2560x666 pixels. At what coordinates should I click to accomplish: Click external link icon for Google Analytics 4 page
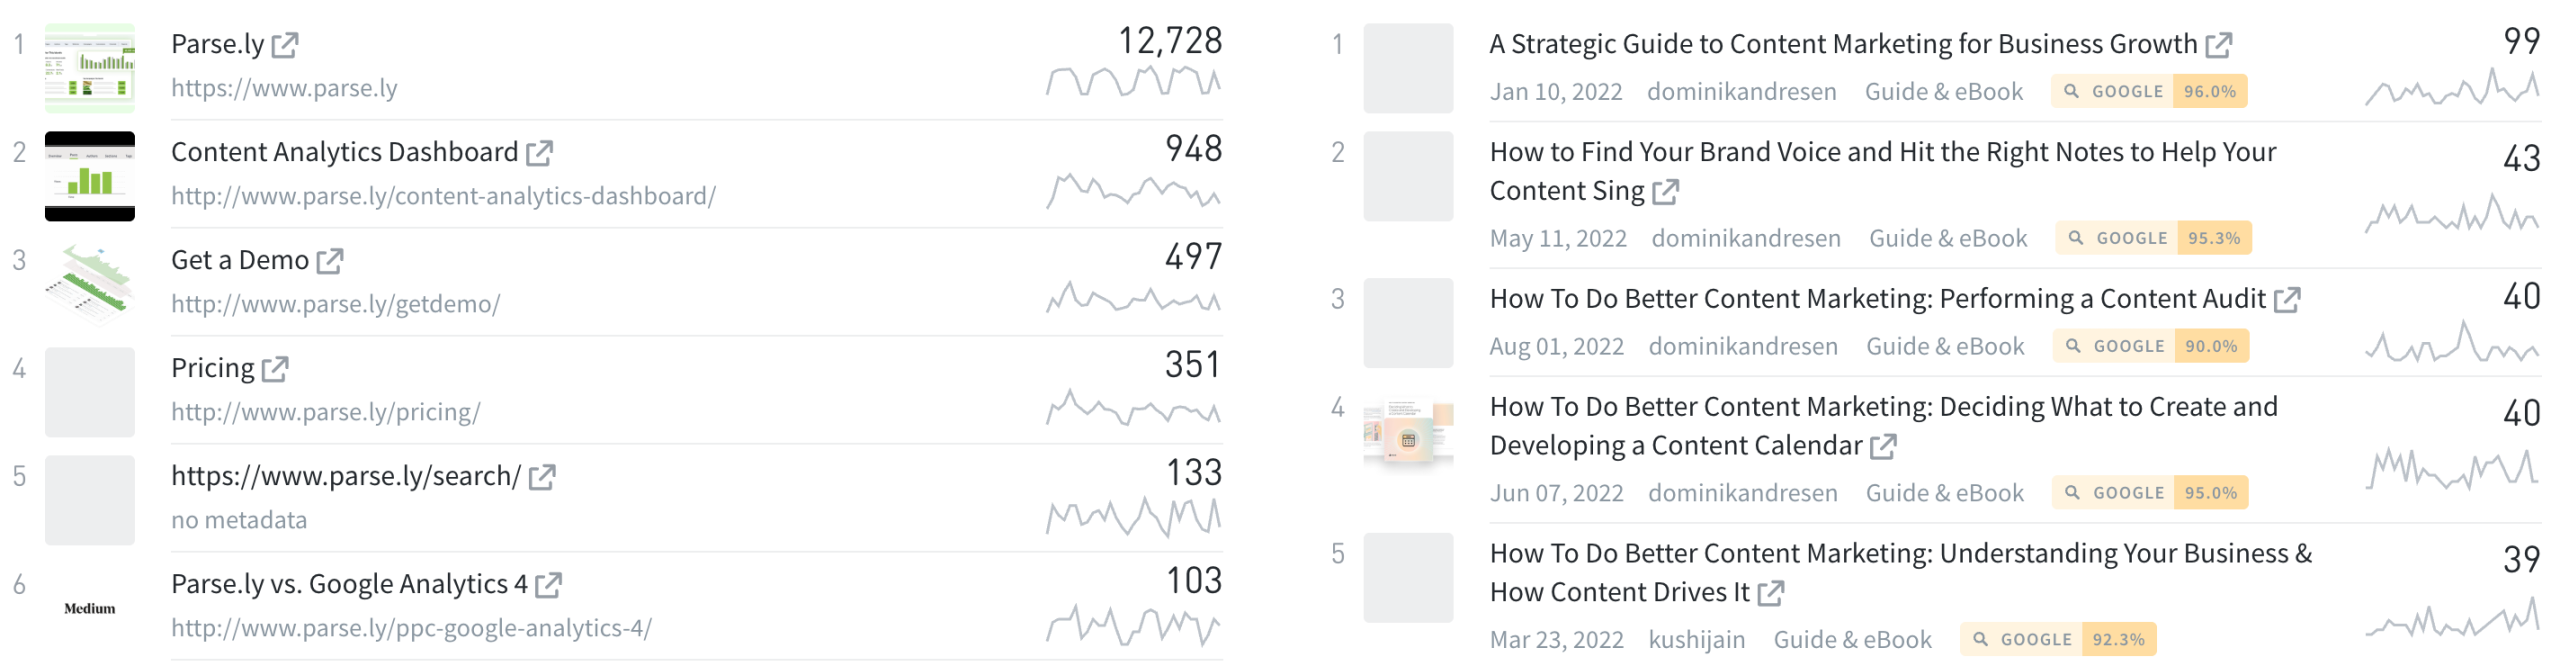[548, 585]
